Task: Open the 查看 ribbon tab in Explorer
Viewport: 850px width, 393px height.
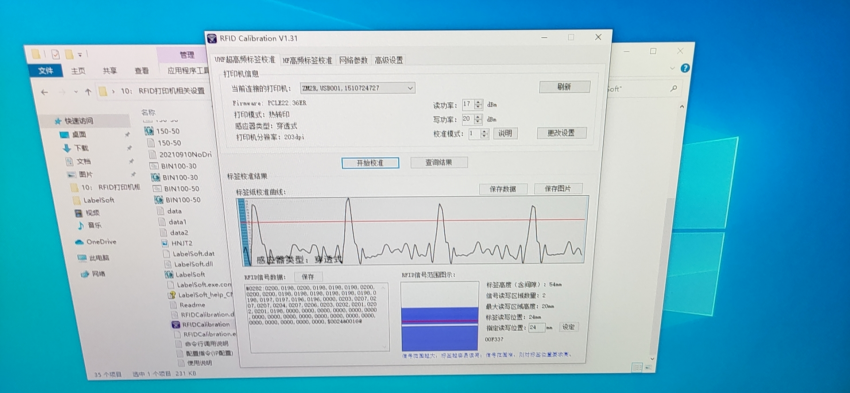Action: [x=142, y=71]
